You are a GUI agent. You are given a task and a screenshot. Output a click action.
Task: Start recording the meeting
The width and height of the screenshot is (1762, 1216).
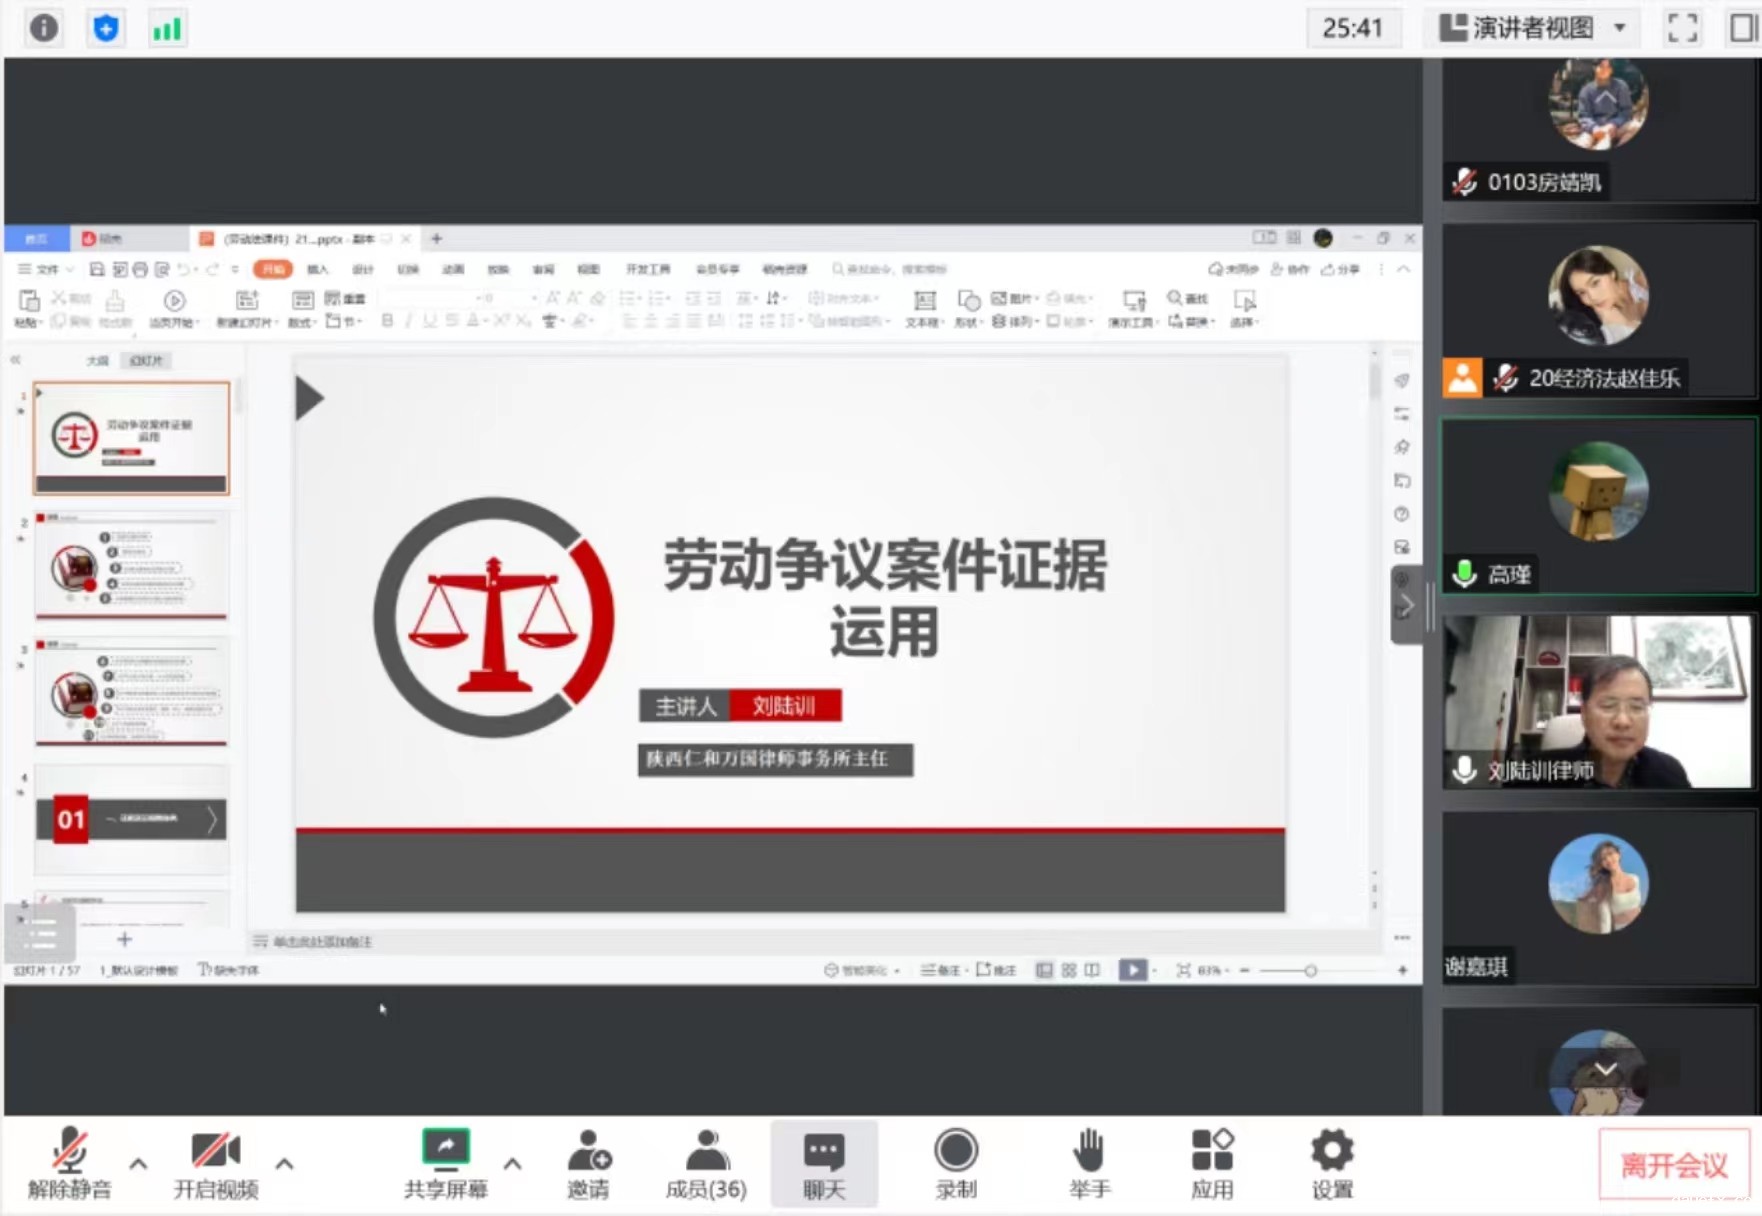(x=955, y=1162)
